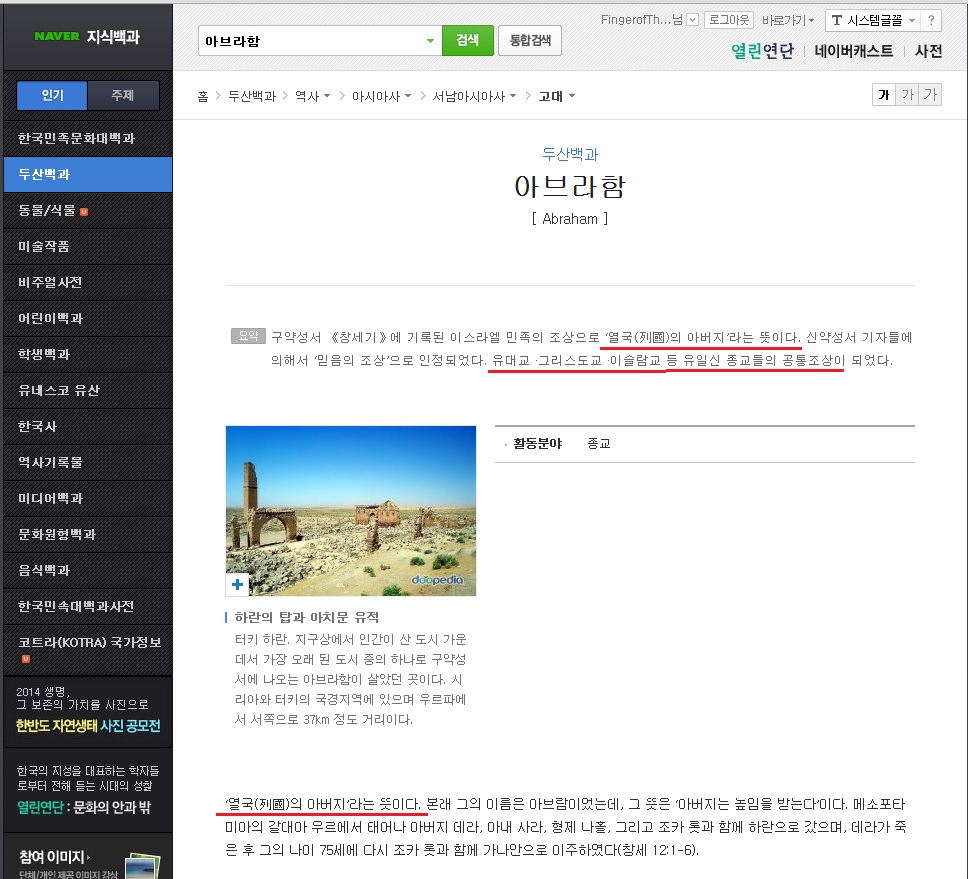968x879 pixels.
Task: Click the 로그아웃 button
Action: 729,20
